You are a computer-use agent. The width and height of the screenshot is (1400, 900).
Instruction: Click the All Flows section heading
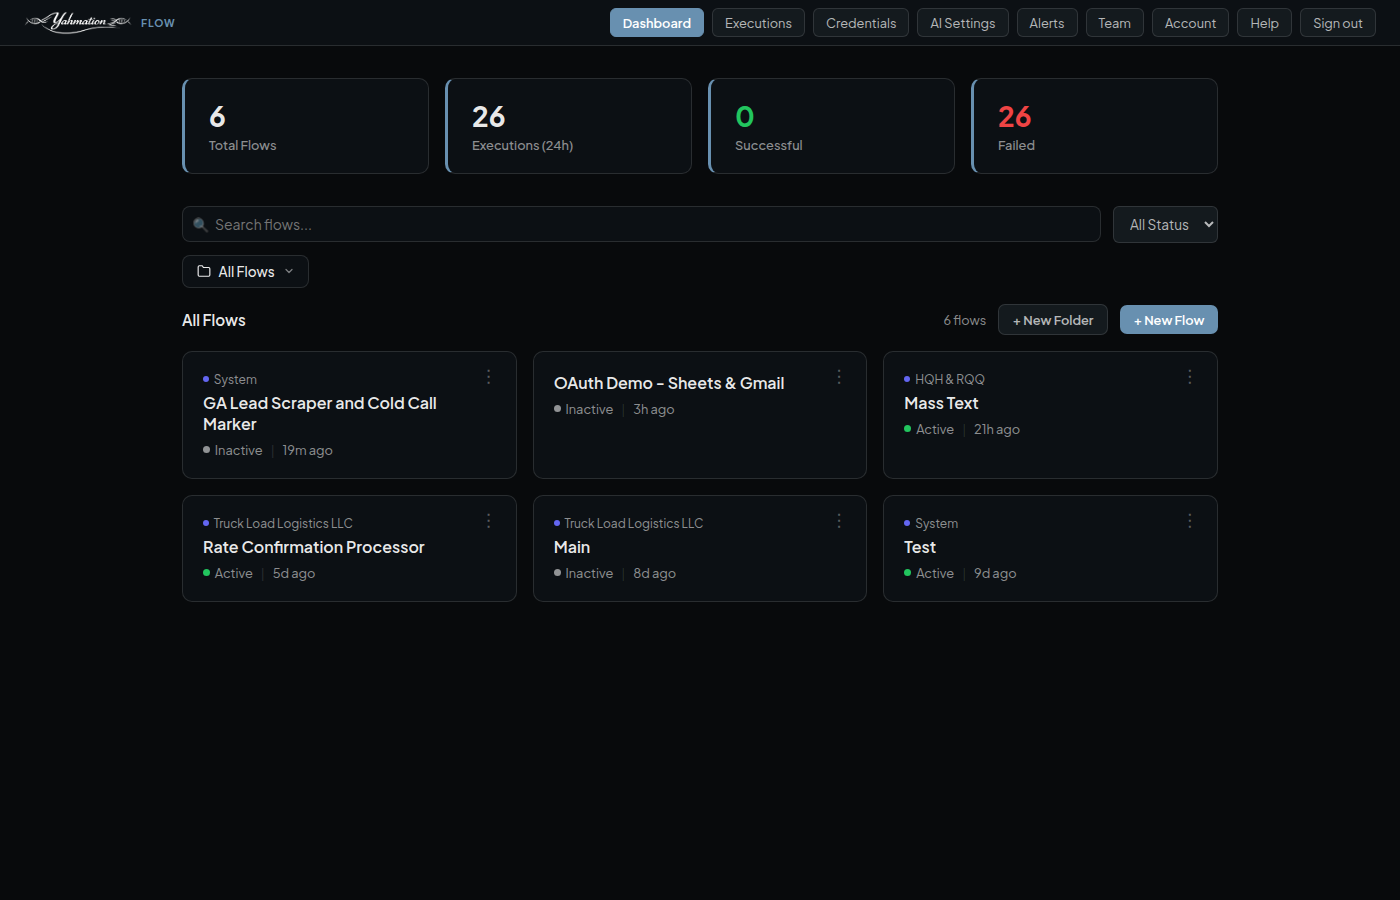214,320
